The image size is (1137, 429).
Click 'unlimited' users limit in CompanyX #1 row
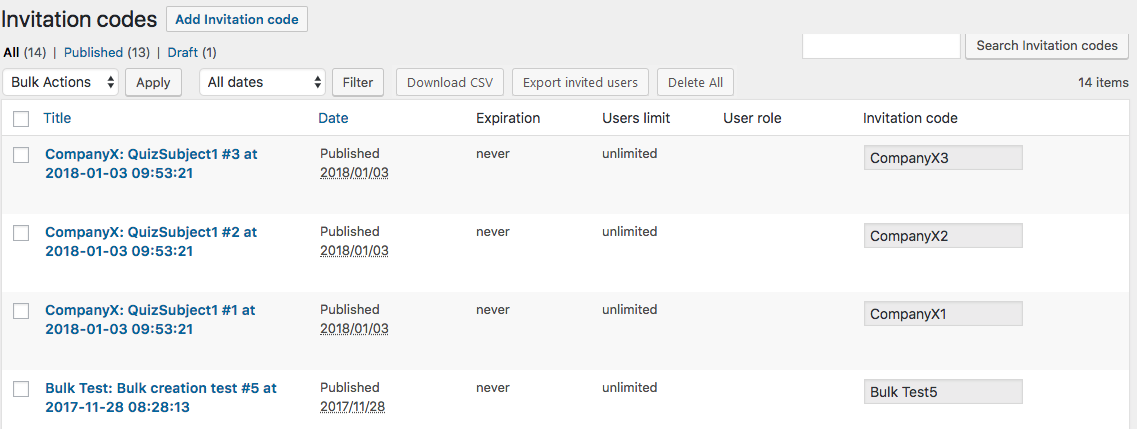629,309
